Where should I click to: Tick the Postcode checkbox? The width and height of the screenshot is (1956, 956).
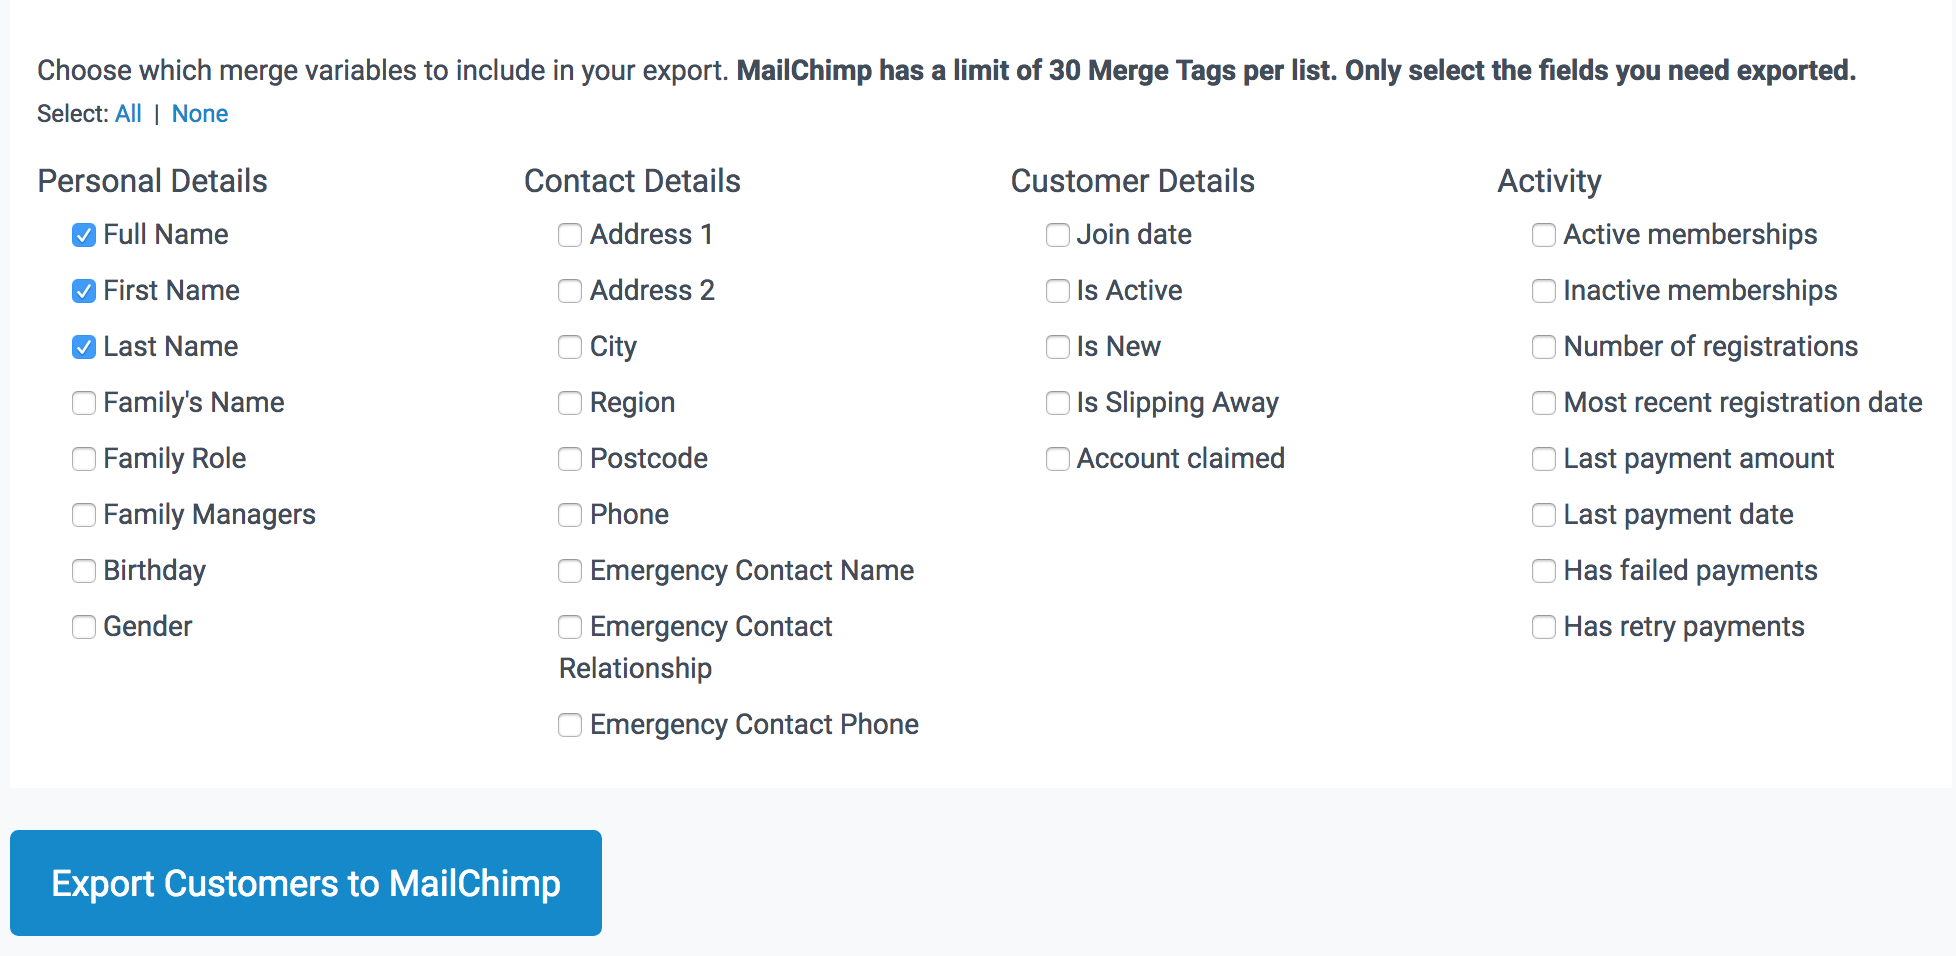tap(570, 459)
